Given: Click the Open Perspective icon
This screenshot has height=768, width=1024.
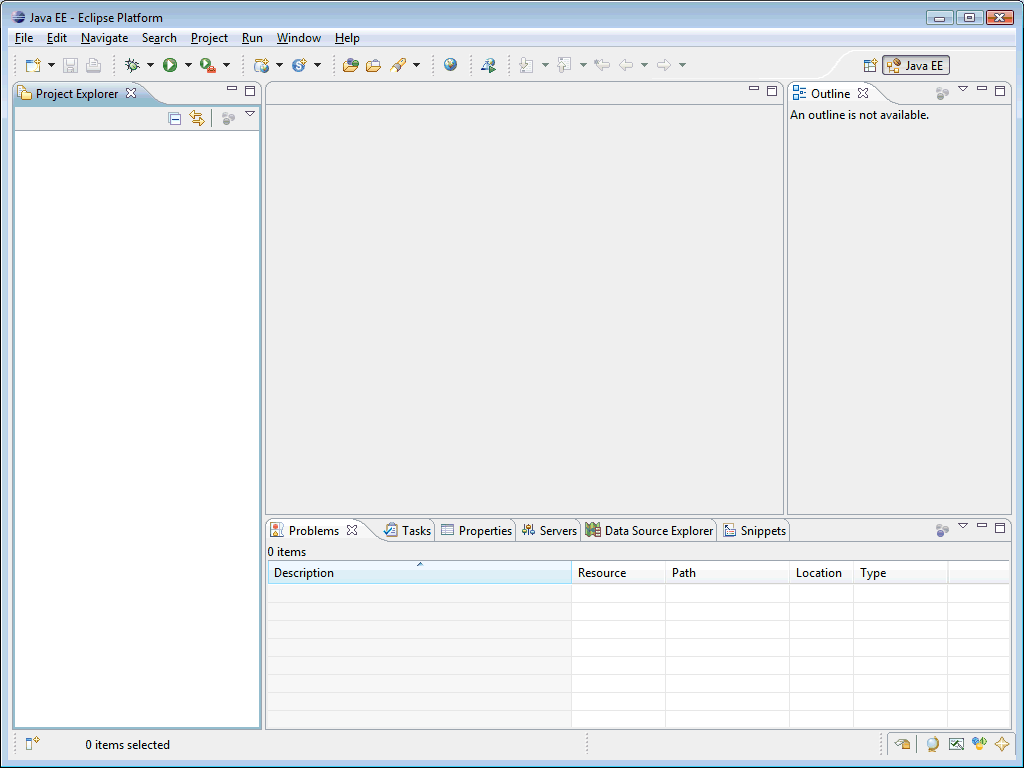Looking at the screenshot, I should (x=870, y=65).
